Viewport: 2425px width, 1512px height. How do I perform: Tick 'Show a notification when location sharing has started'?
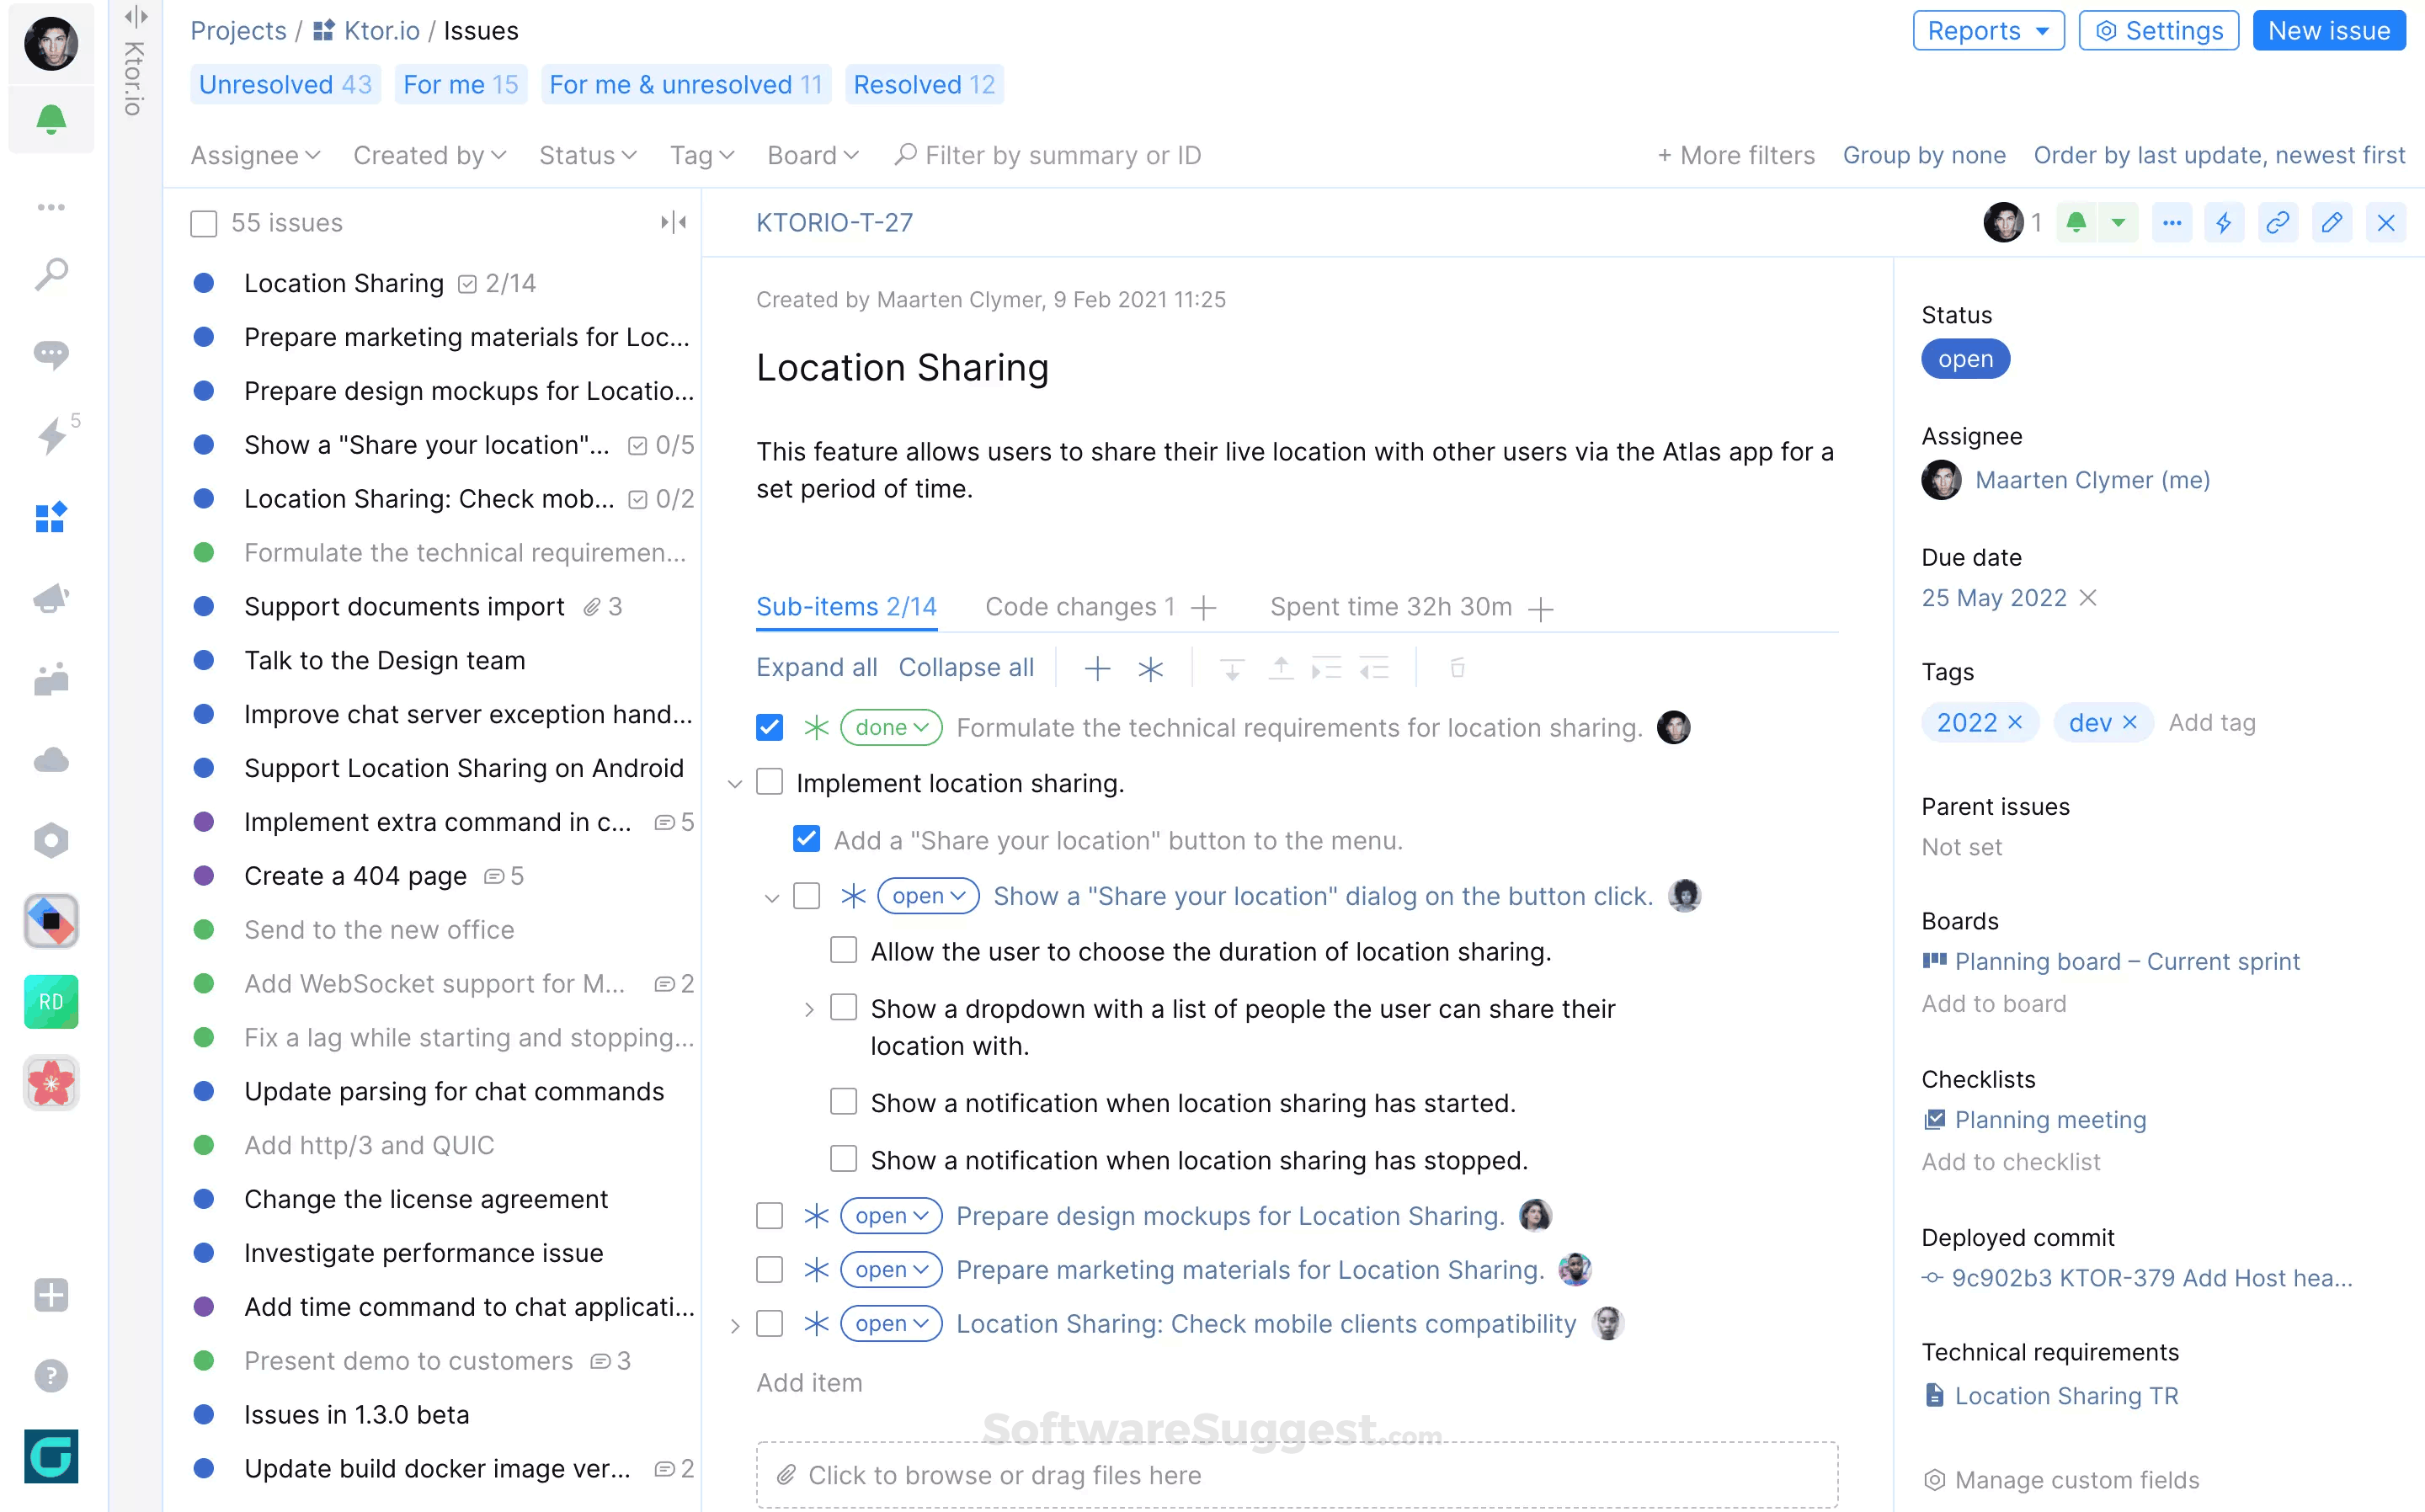point(843,1102)
